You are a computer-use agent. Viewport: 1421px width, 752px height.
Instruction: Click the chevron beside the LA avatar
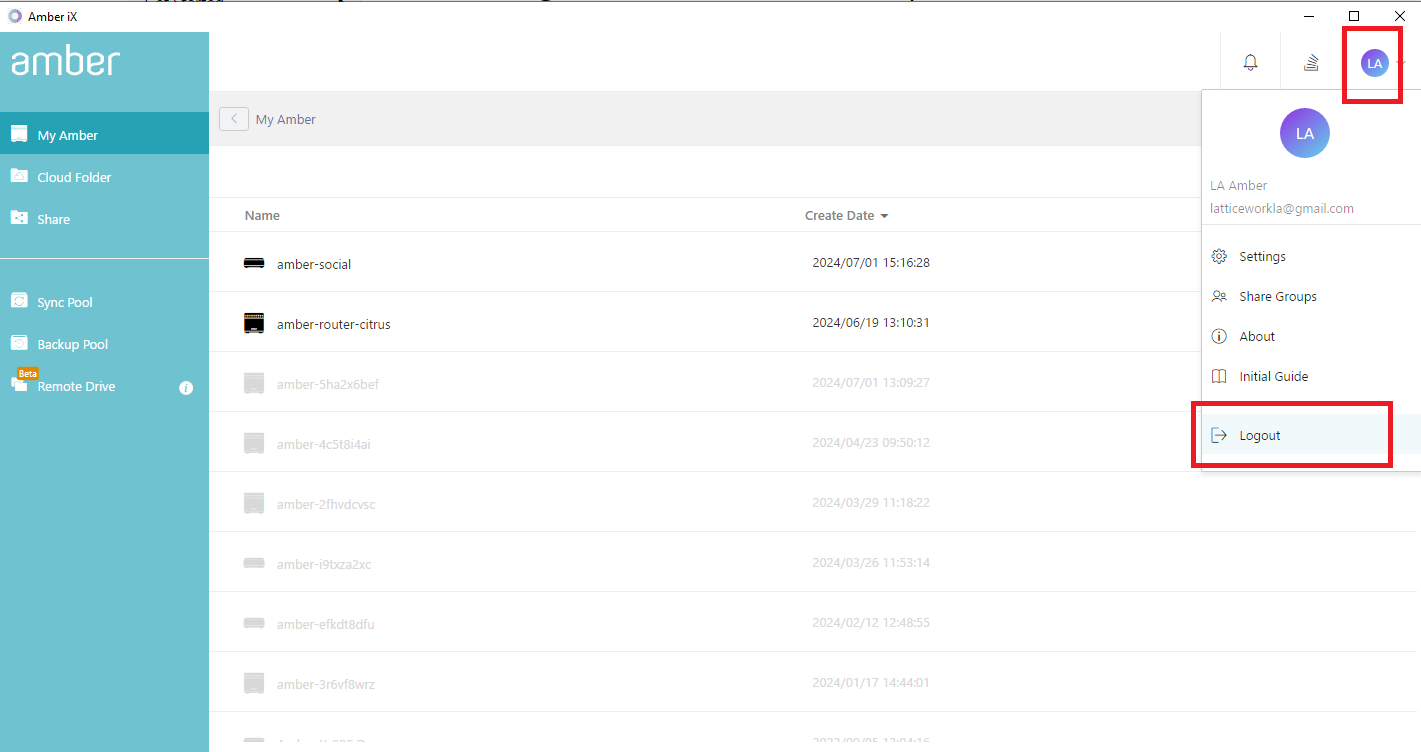point(1402,63)
